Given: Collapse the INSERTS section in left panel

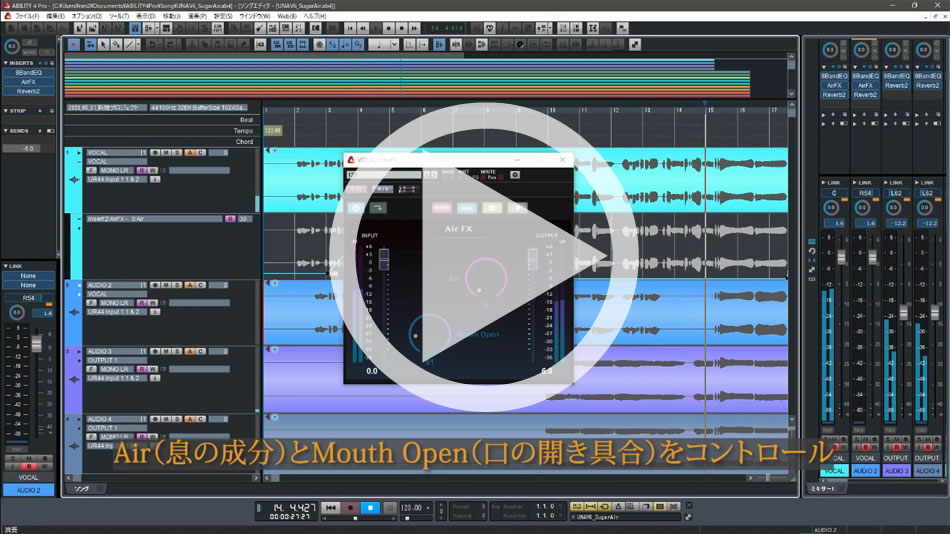Looking at the screenshot, I should click(6, 63).
